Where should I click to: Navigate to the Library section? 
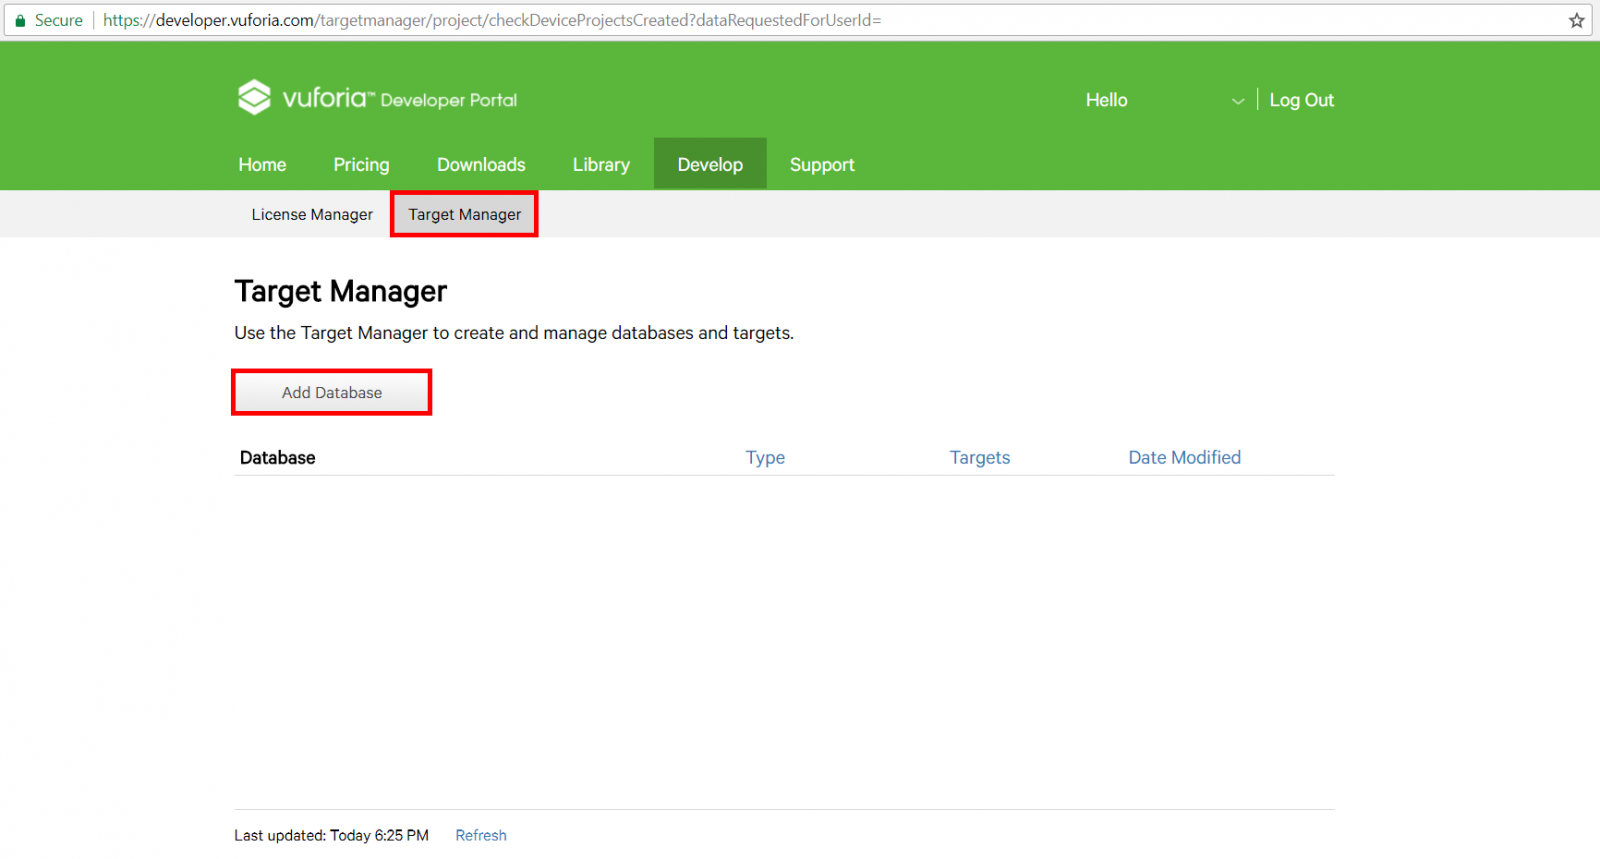click(601, 165)
